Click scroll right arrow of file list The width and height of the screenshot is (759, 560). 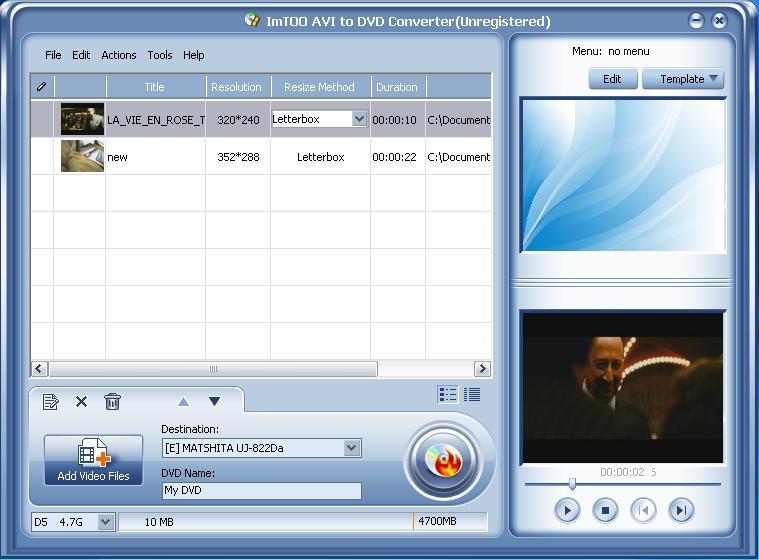[x=482, y=369]
